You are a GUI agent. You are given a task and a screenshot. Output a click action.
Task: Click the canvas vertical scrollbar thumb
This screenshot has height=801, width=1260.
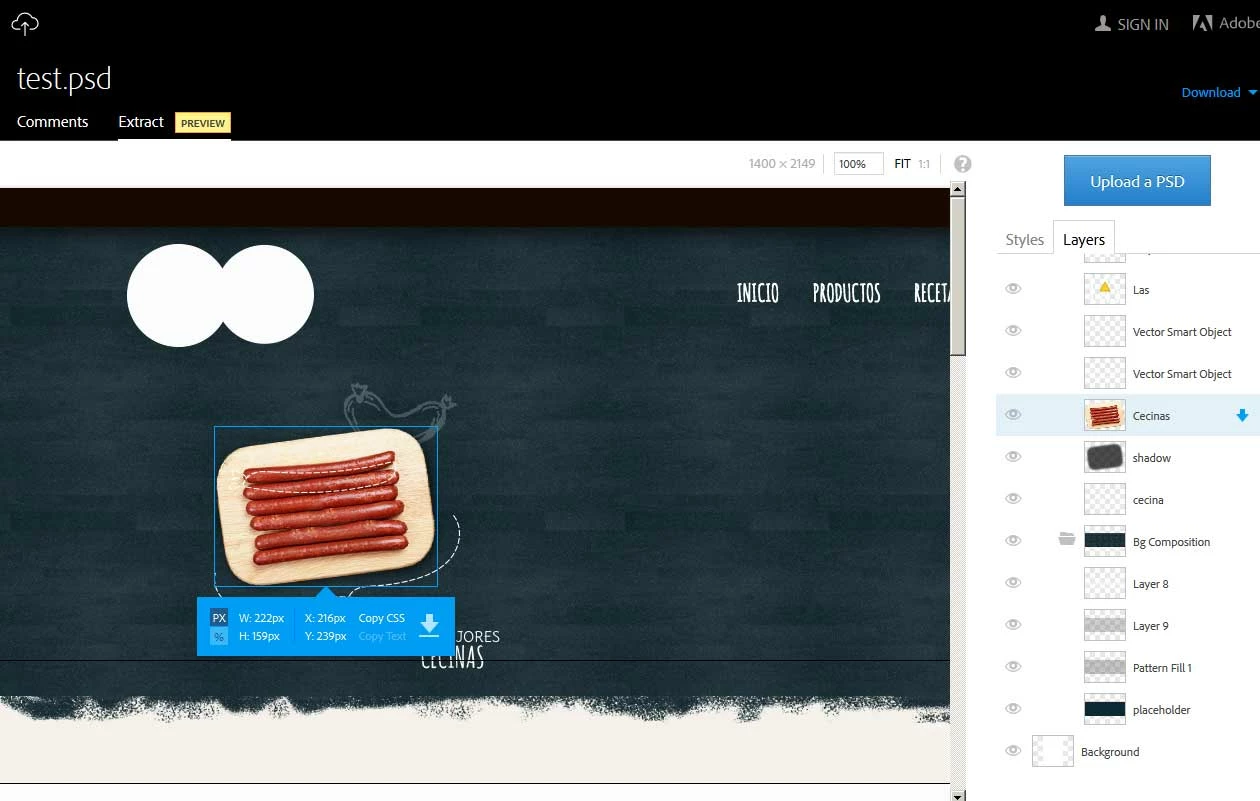958,276
